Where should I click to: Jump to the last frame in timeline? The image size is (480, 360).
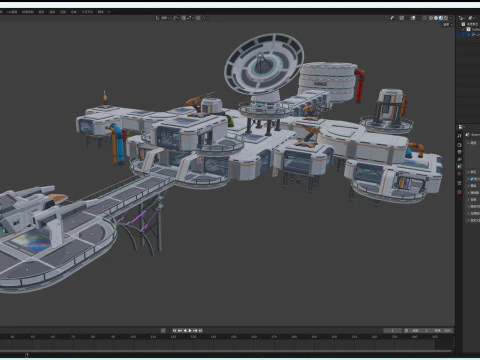200,330
